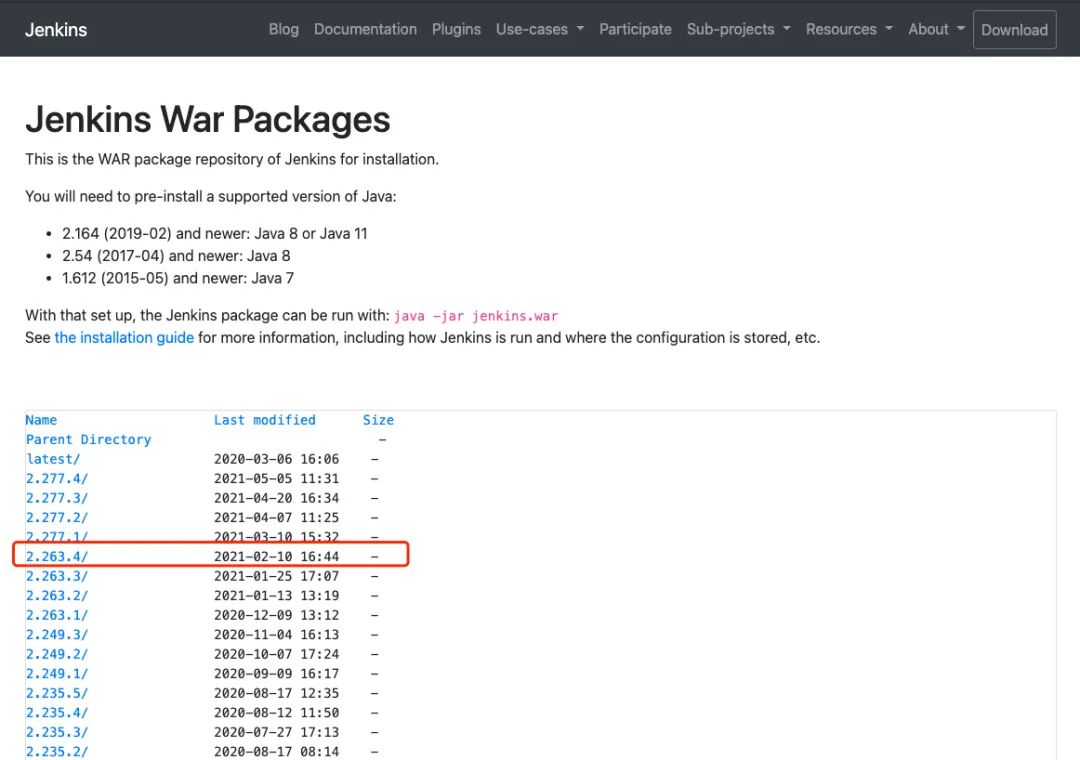1080x760 pixels.
Task: Expand the About dropdown
Action: click(936, 29)
